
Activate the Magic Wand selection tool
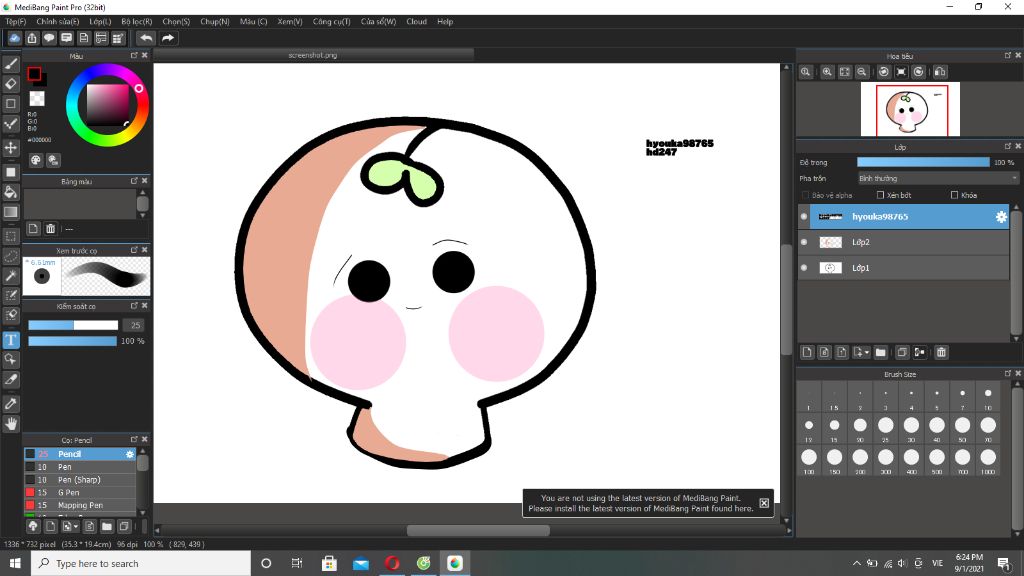(11, 276)
